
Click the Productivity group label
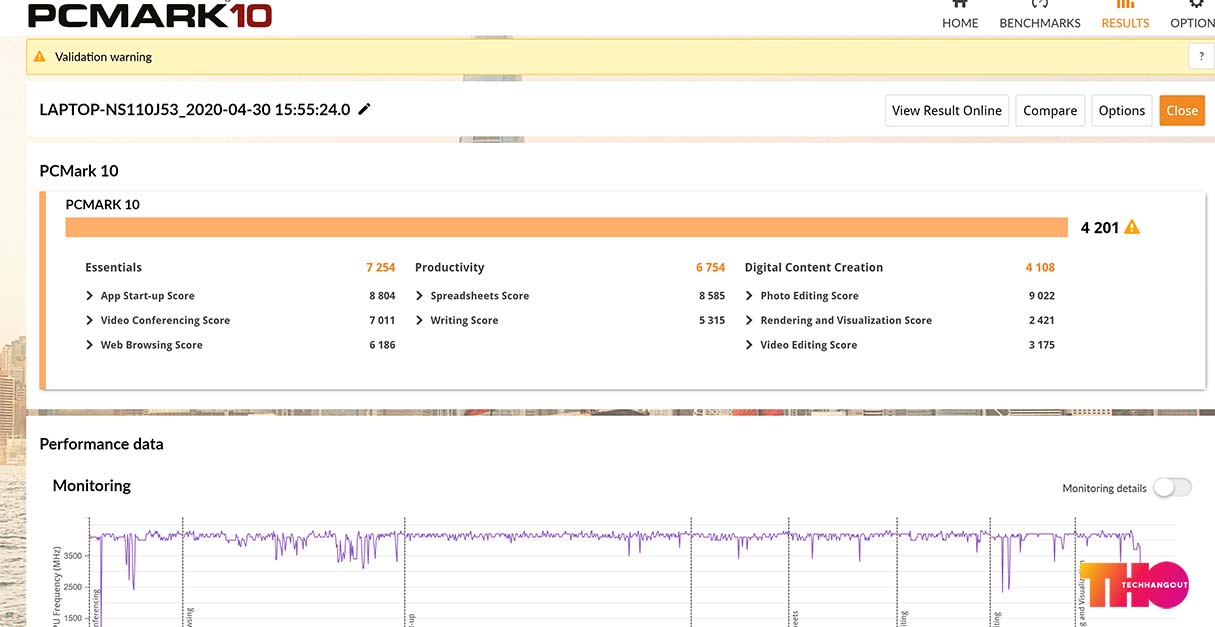coord(450,268)
